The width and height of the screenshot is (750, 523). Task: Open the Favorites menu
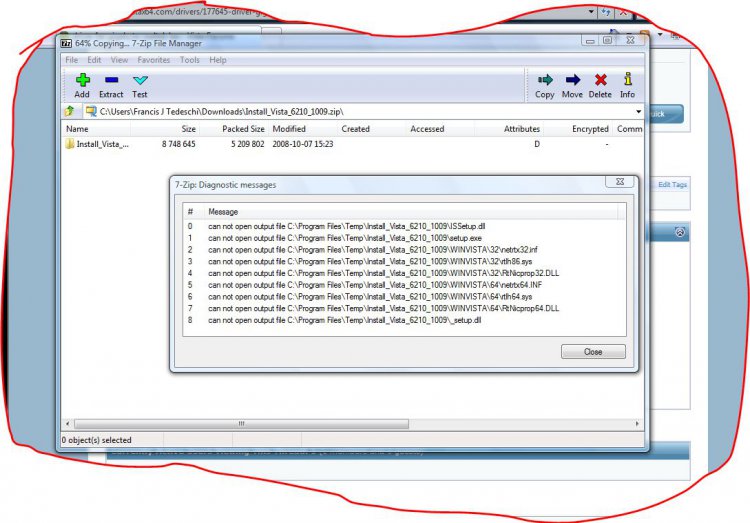pyautogui.click(x=154, y=60)
